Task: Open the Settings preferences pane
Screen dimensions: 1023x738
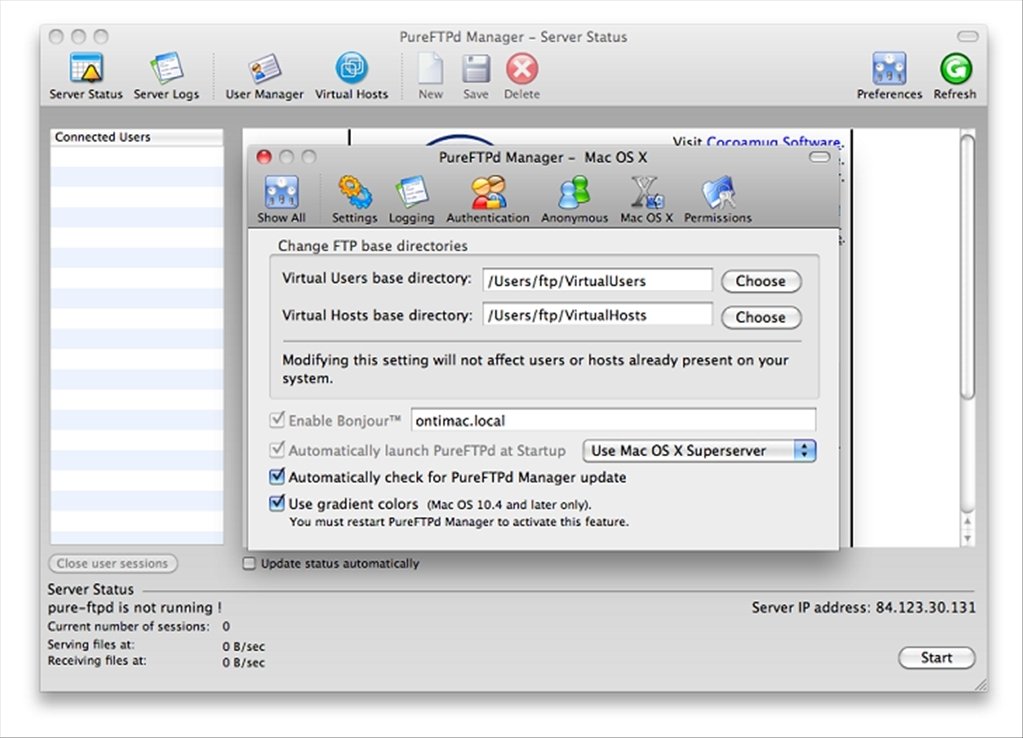Action: pyautogui.click(x=354, y=200)
